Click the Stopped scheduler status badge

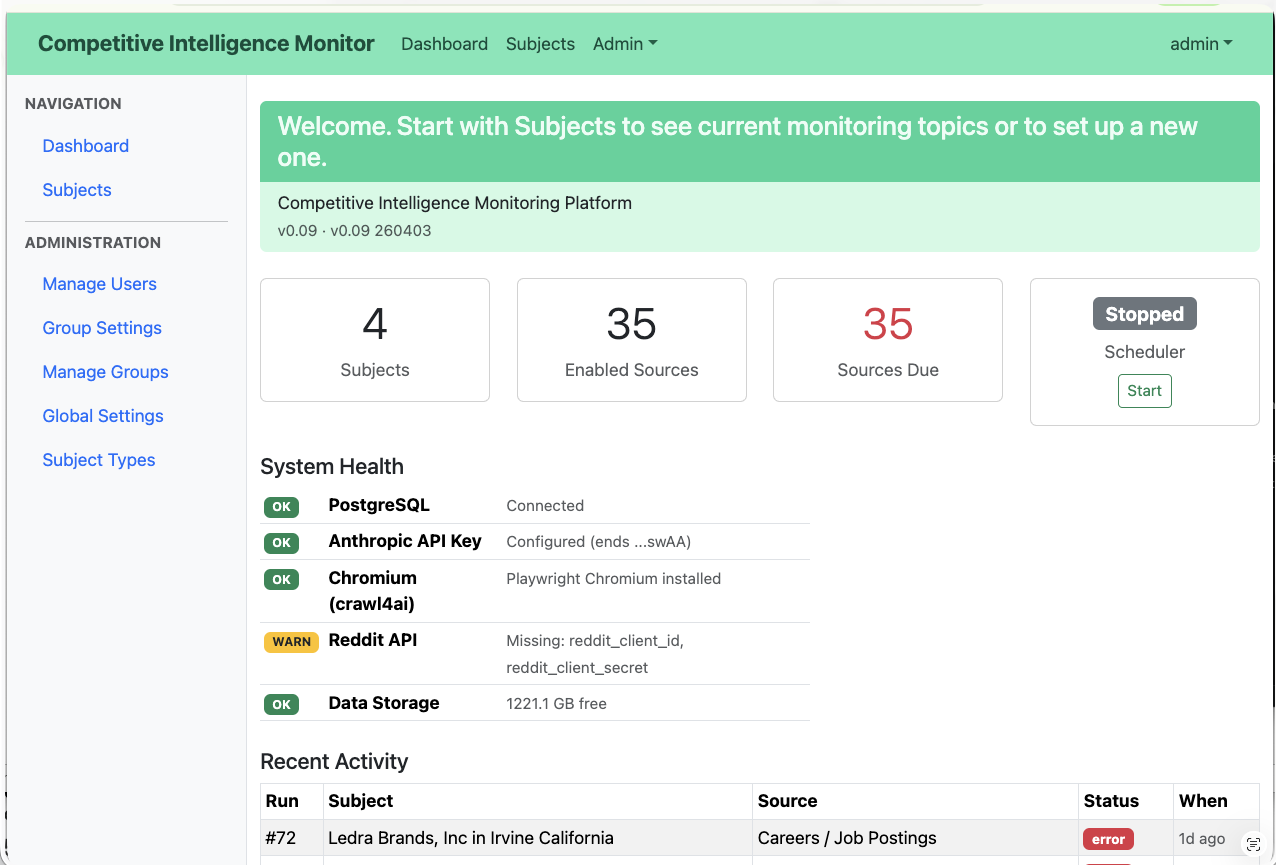tap(1144, 314)
